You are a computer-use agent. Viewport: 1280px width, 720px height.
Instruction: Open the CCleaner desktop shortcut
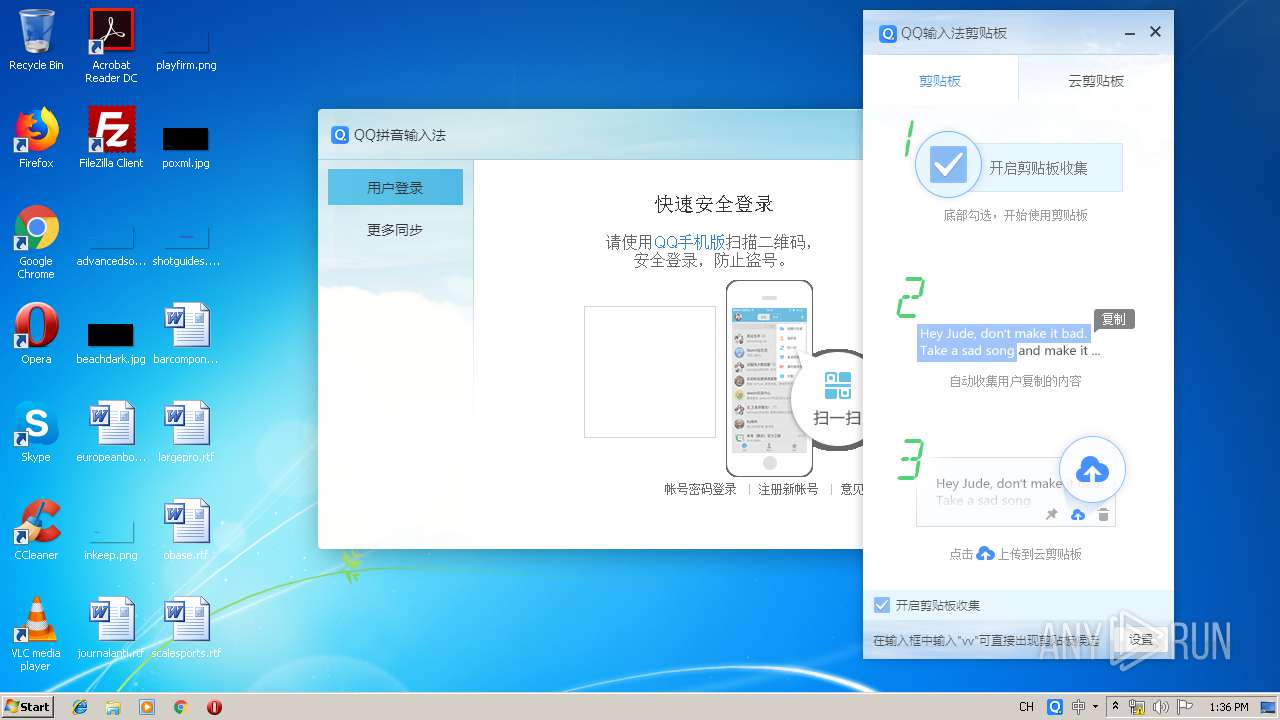point(36,530)
